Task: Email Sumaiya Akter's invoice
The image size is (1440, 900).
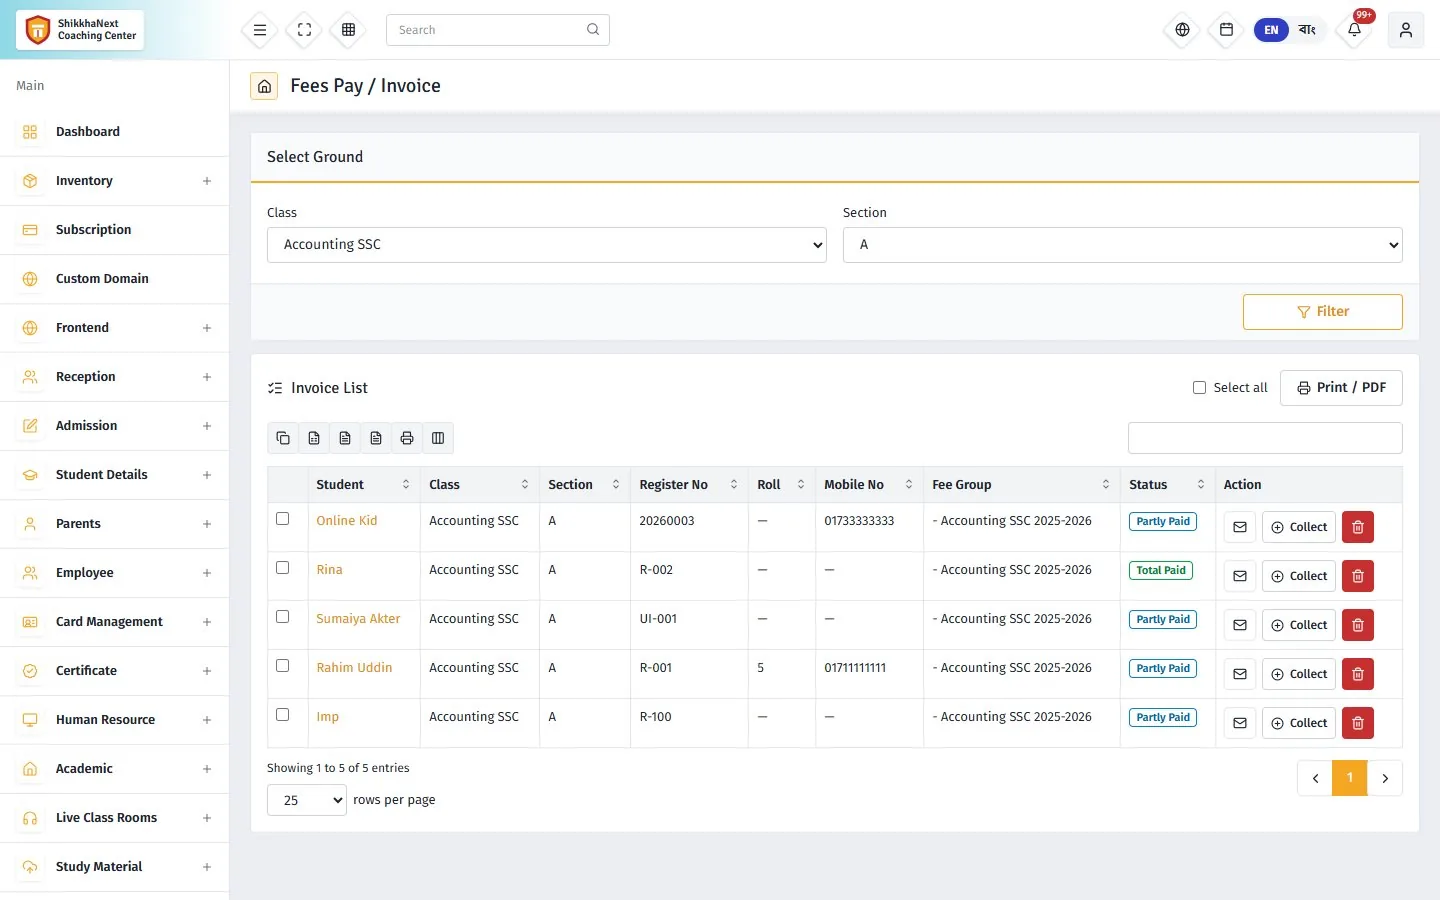Action: (1240, 625)
